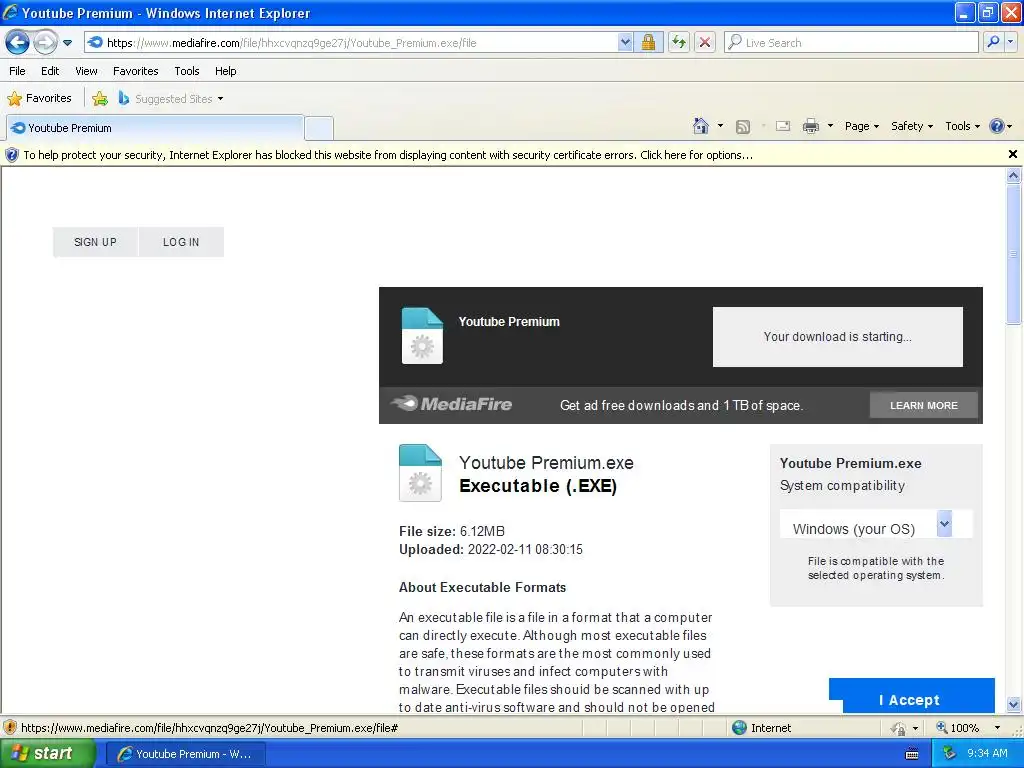Open the recent pages dropdown arrow
Image resolution: width=1024 pixels, height=768 pixels.
(67, 43)
